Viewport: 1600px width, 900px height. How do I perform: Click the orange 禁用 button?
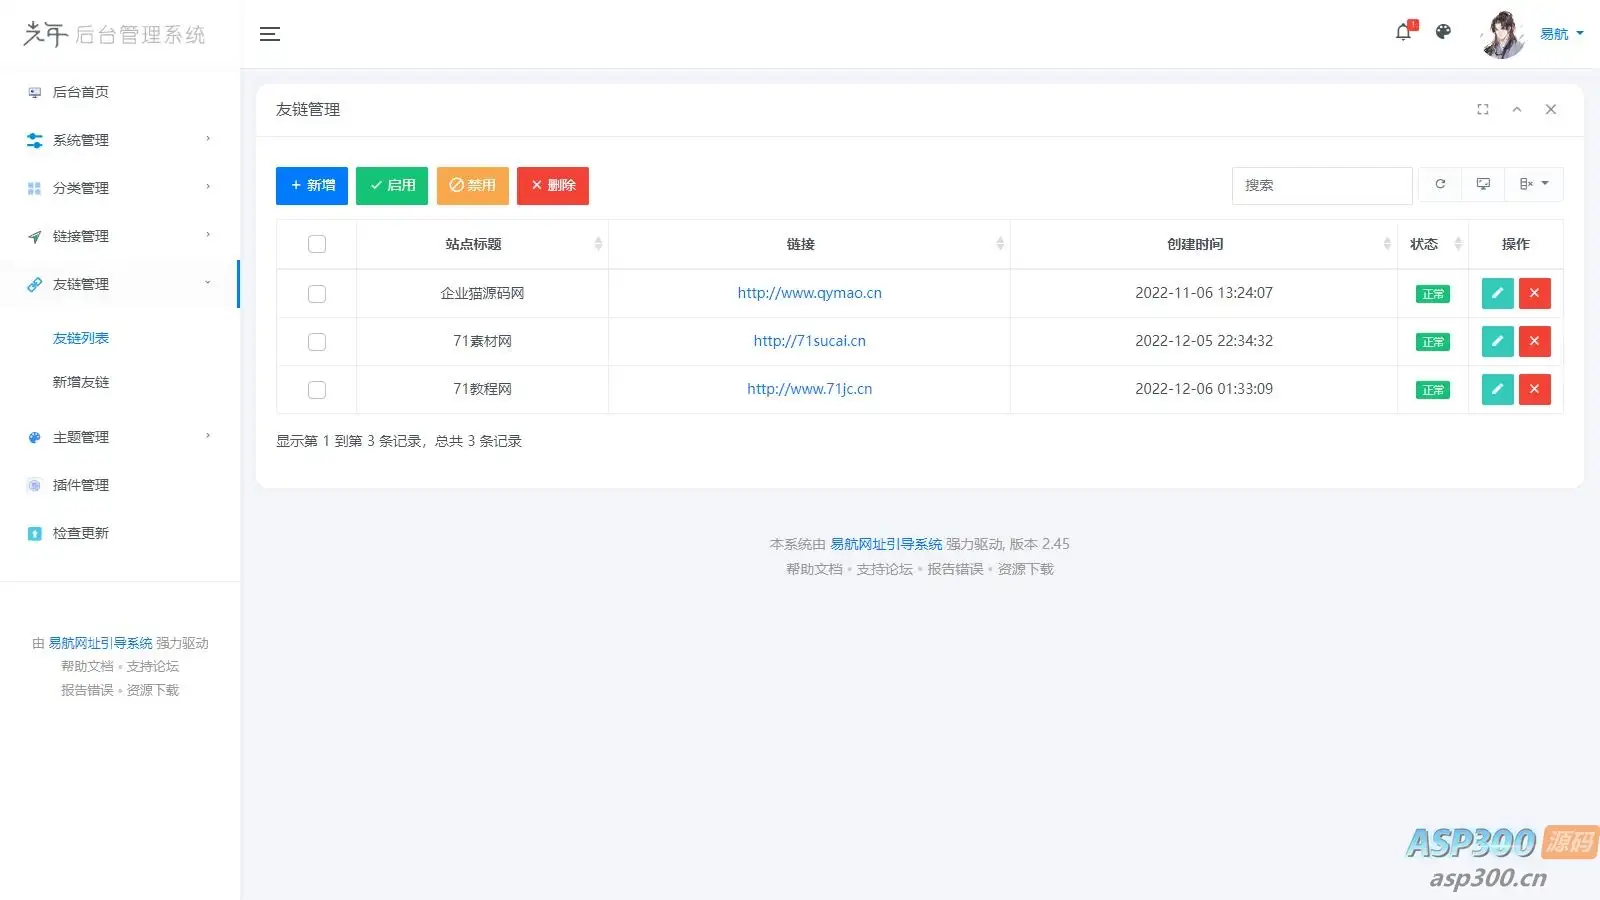473,186
